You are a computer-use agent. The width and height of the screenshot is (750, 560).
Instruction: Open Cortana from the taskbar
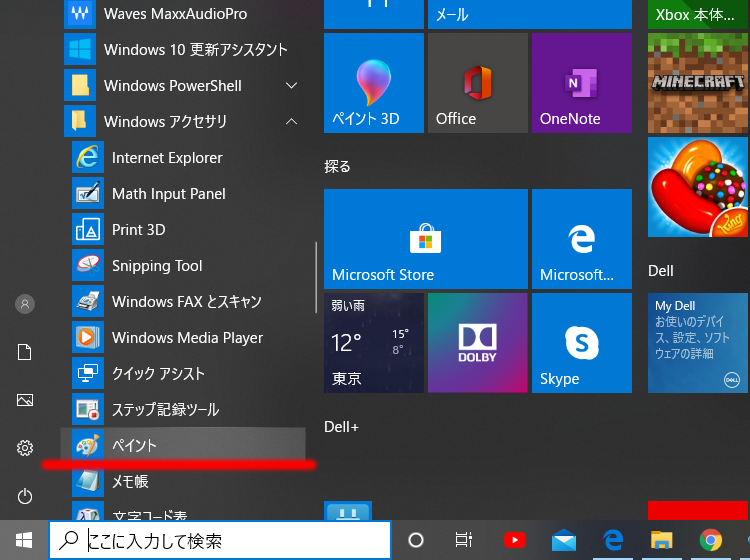pyautogui.click(x=416, y=540)
